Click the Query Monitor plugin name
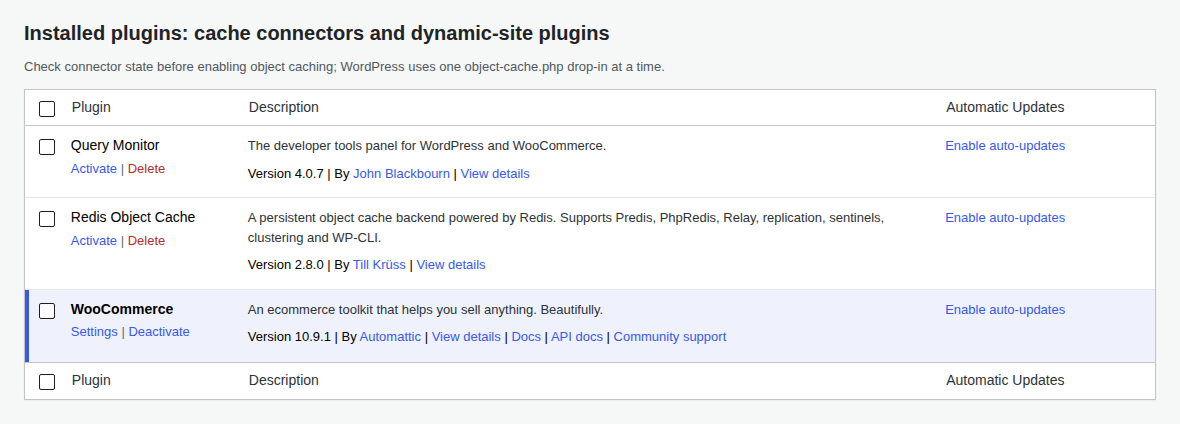Image resolution: width=1180 pixels, height=424 pixels. (115, 145)
